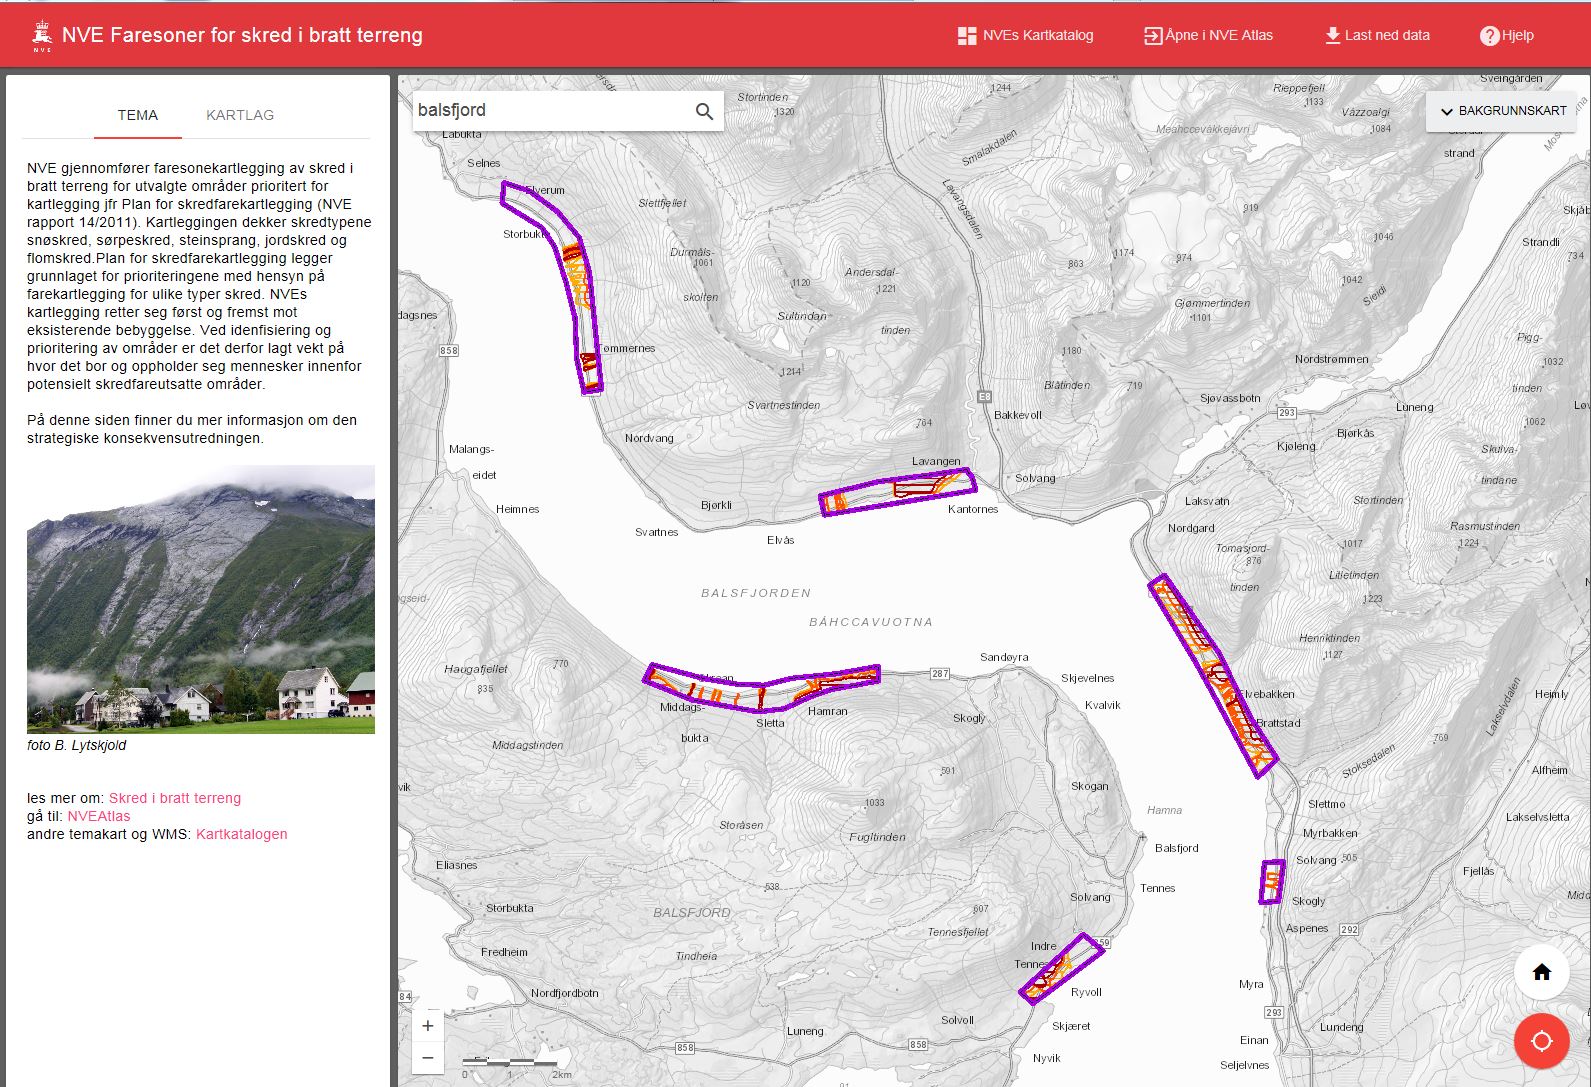This screenshot has width=1591, height=1087.
Task: Click the E8 road shield
Action: (984, 397)
